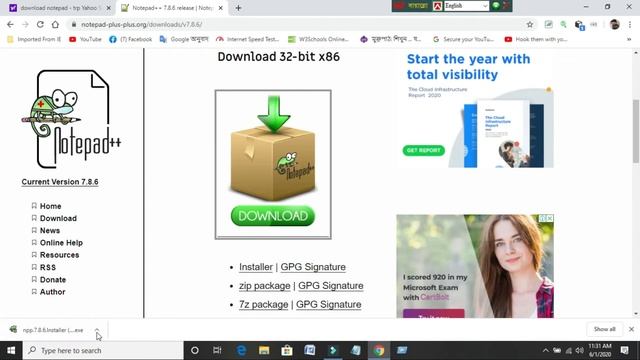This screenshot has height=360, width=640.
Task: Click the extension with blue badge 1
Action: pos(579,25)
